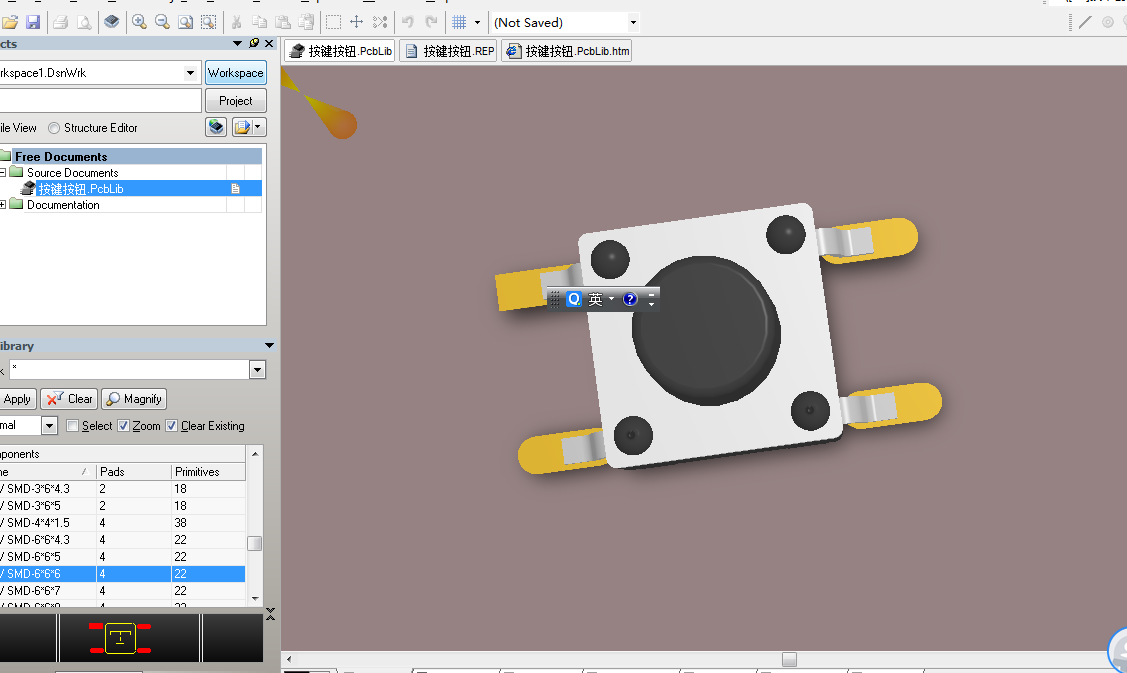Open the Normal mode dropdown
Screen dimensions: 1127x673
click(x=49, y=426)
